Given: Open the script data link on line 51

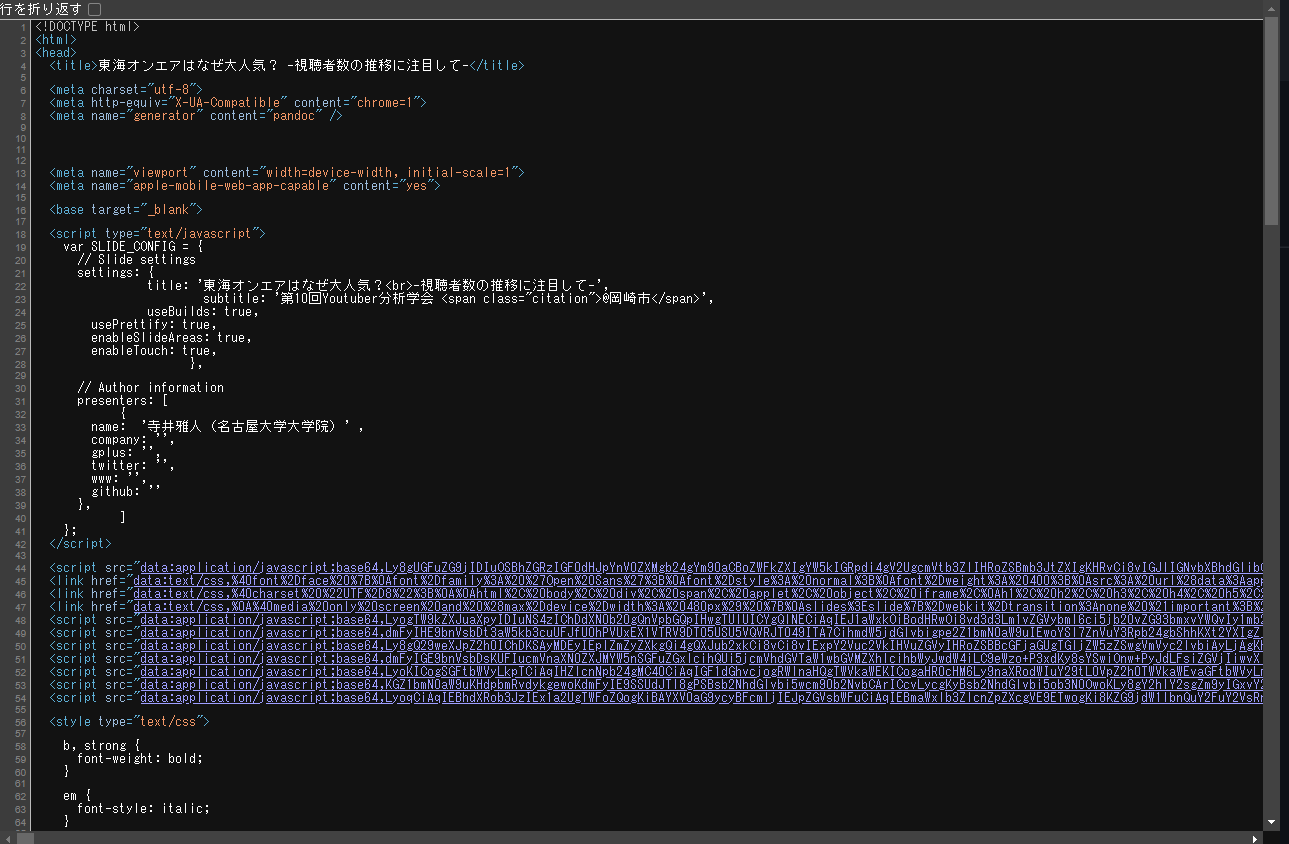Looking at the screenshot, I should click(x=701, y=659).
